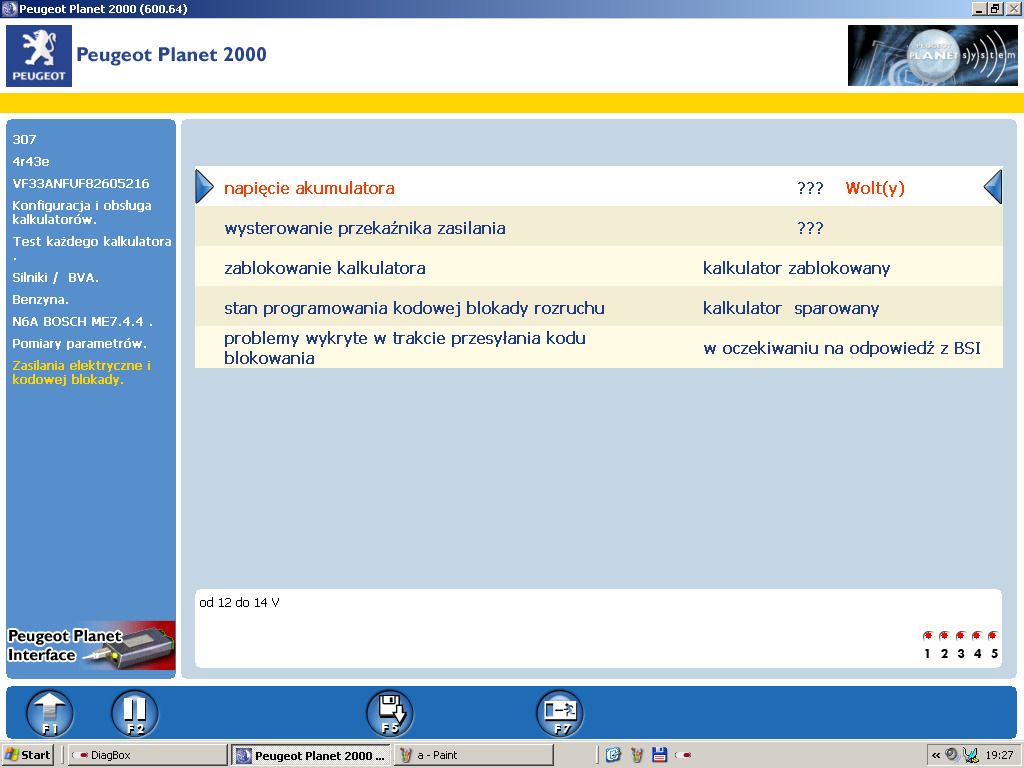Click red indicator dot number 5
Image resolution: width=1024 pixels, height=768 pixels.
[x=993, y=635]
